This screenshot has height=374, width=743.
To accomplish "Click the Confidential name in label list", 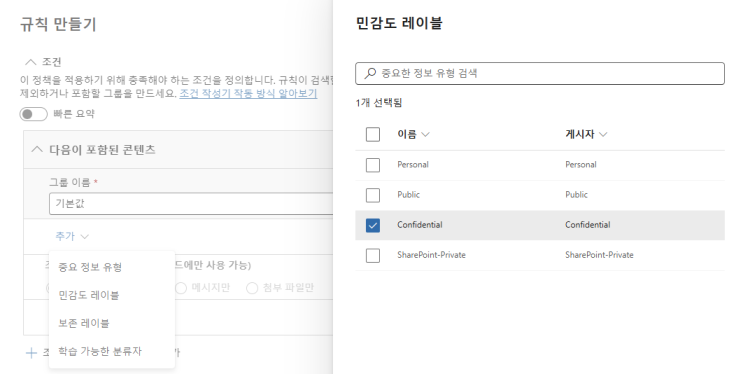I will pos(420,225).
